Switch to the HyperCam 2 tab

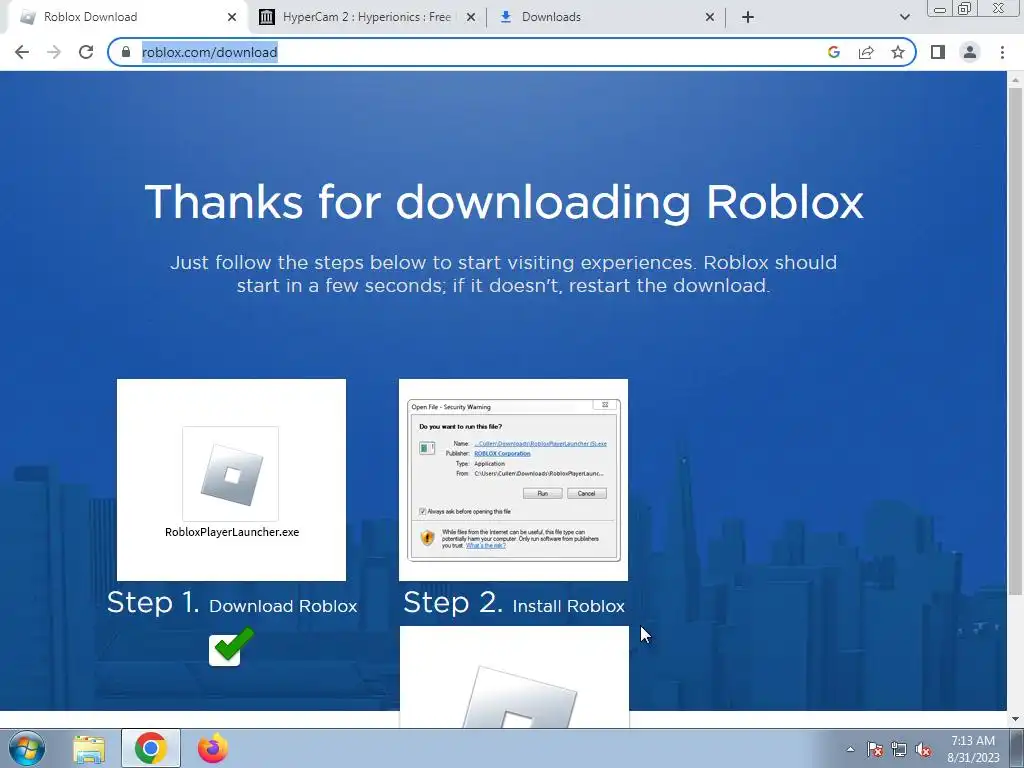tap(367, 17)
